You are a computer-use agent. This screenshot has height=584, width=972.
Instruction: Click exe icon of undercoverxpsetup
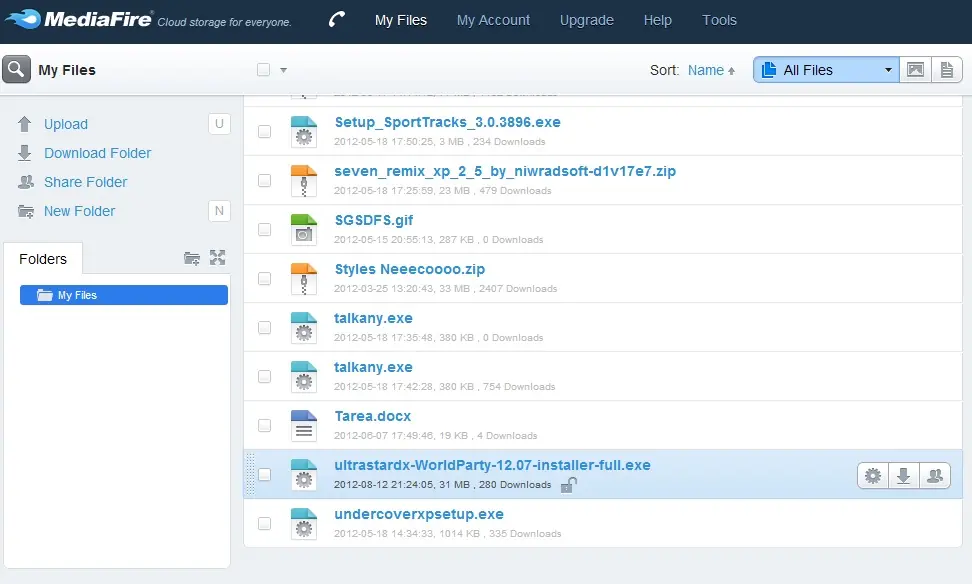pos(304,523)
